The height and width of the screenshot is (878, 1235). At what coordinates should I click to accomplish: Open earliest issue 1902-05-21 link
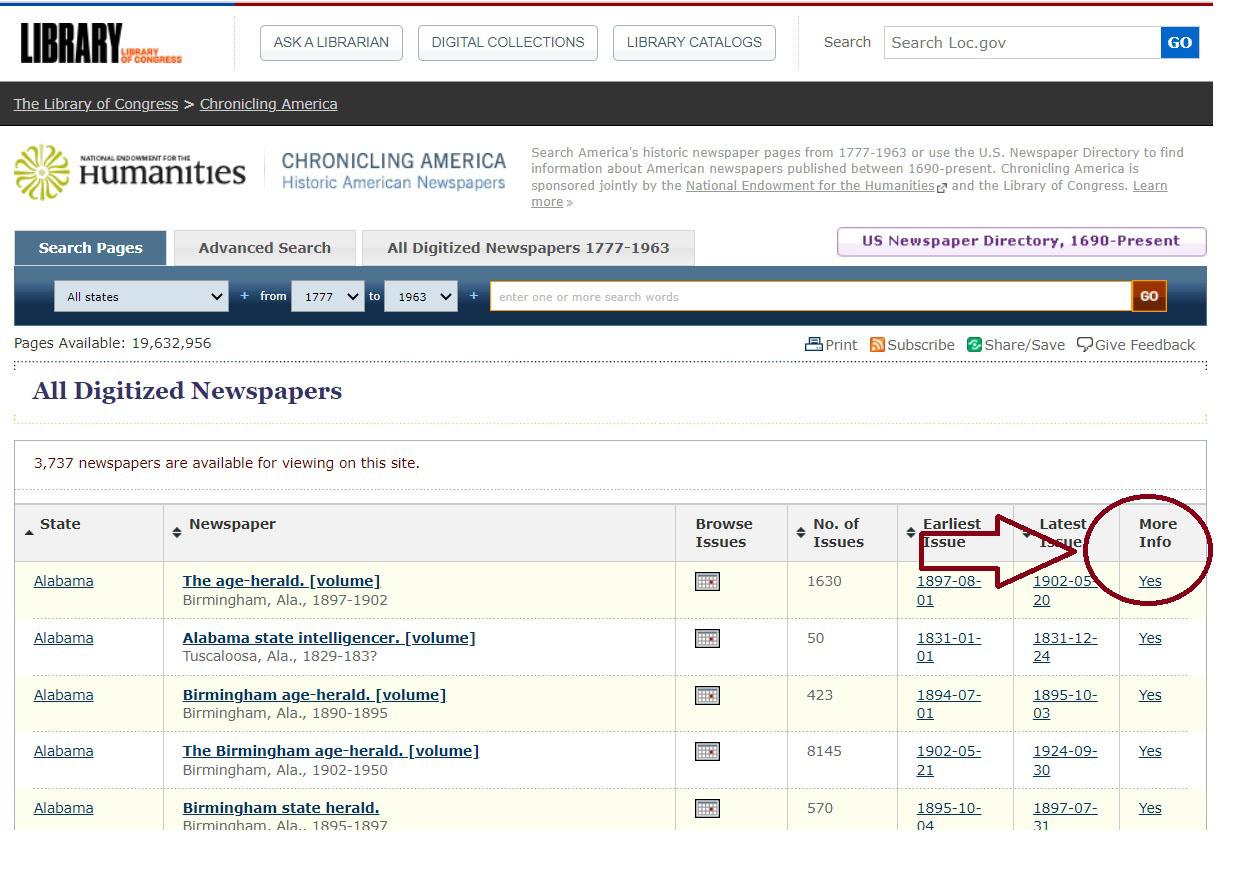click(949, 760)
